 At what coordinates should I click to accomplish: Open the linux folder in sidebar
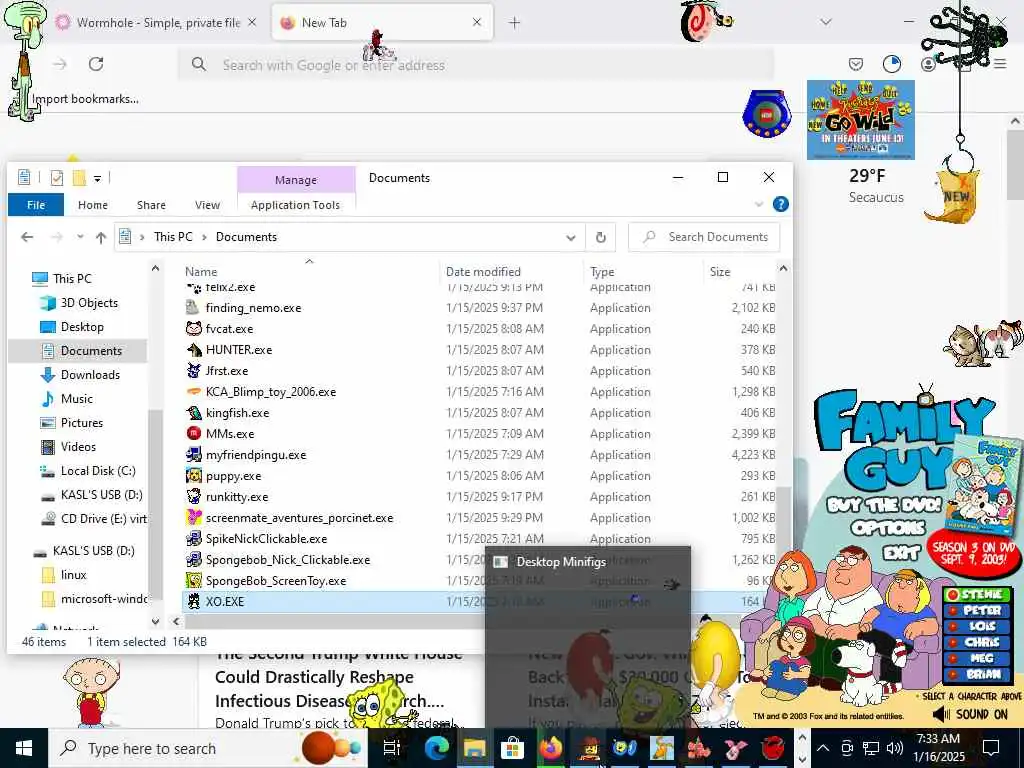(x=73, y=575)
